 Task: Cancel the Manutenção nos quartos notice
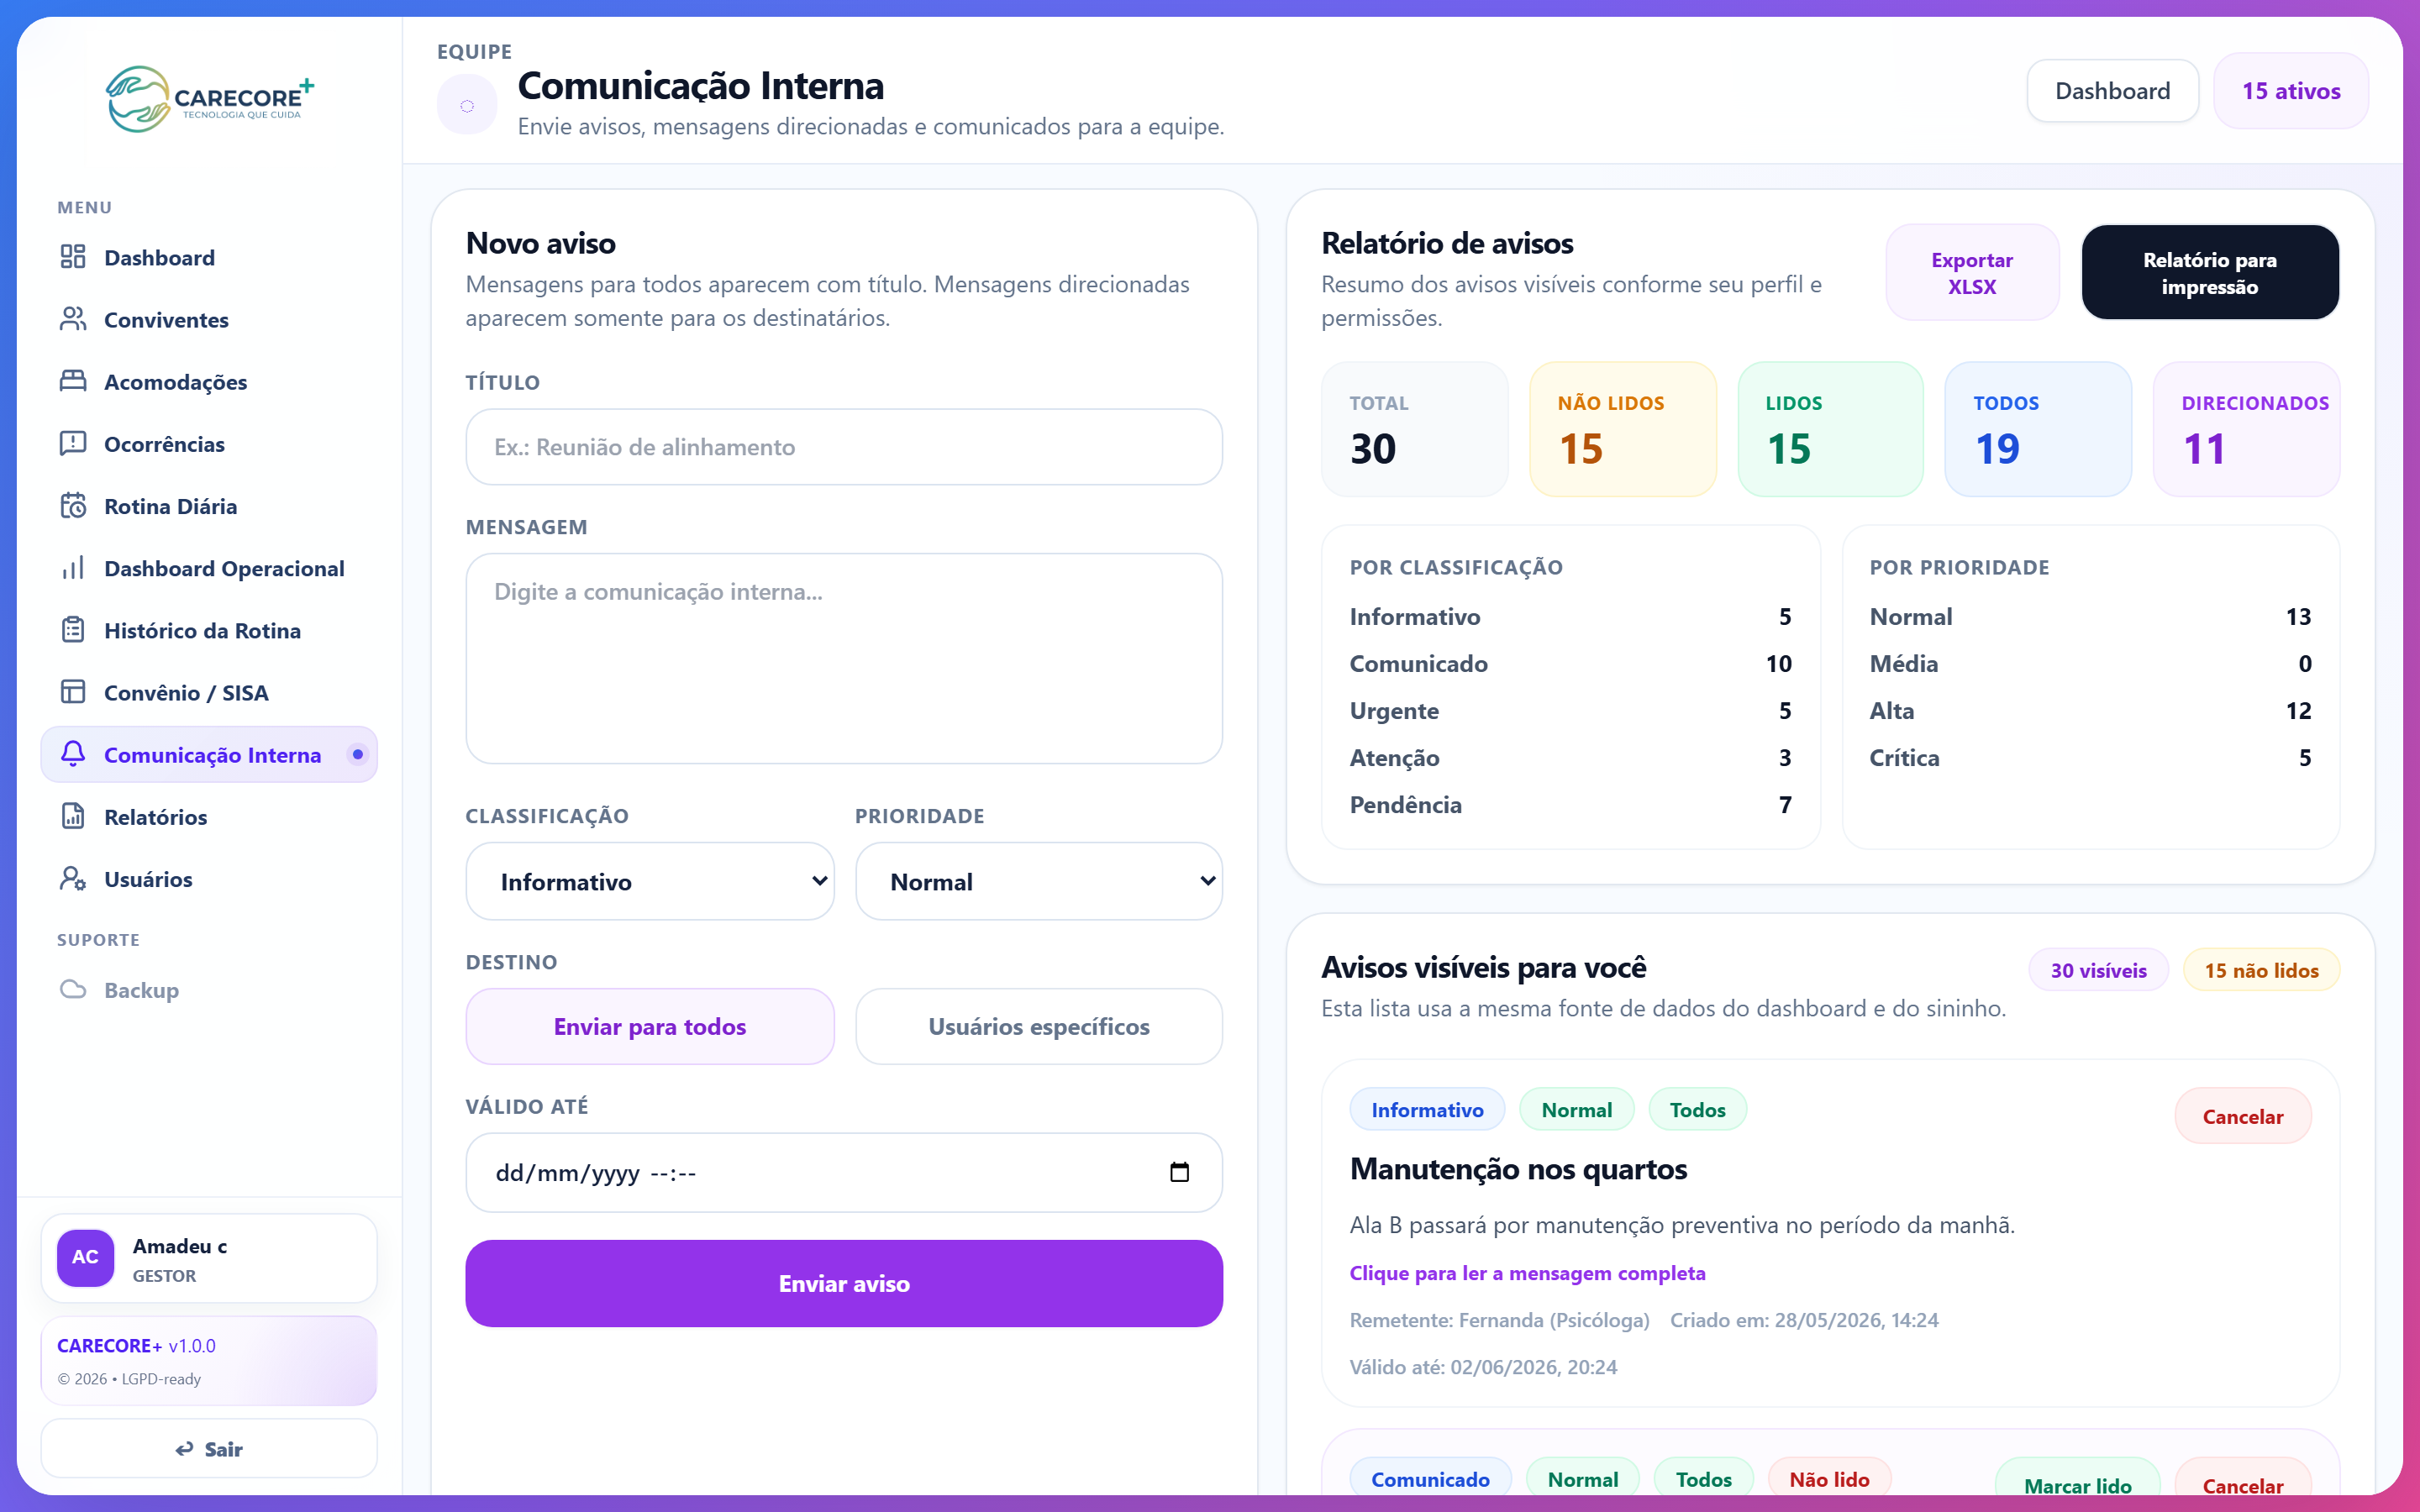click(2243, 1116)
